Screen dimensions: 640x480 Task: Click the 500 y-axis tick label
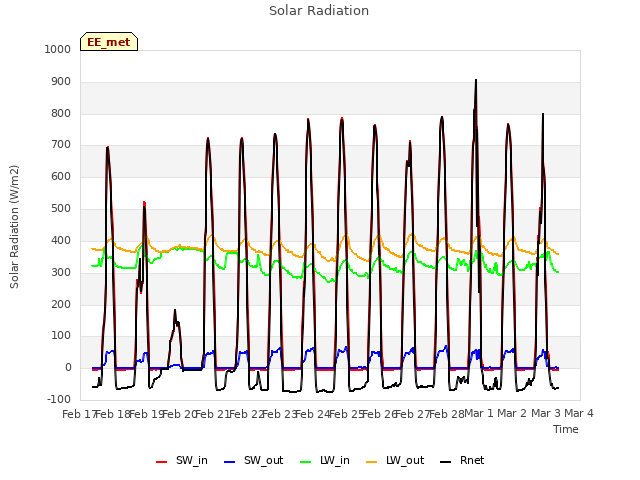(61, 209)
